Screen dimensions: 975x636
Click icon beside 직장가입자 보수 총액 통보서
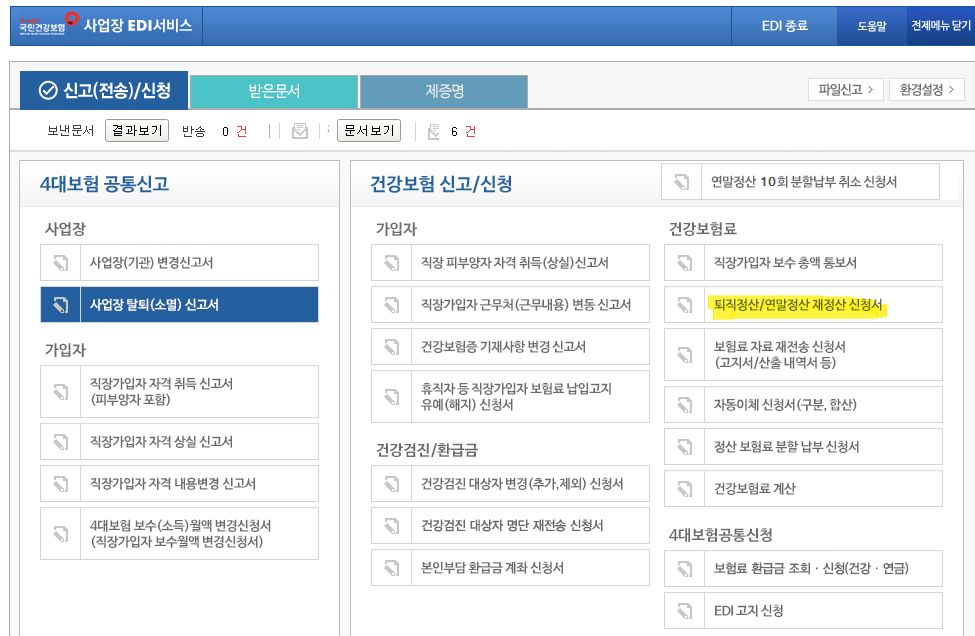[x=685, y=262]
